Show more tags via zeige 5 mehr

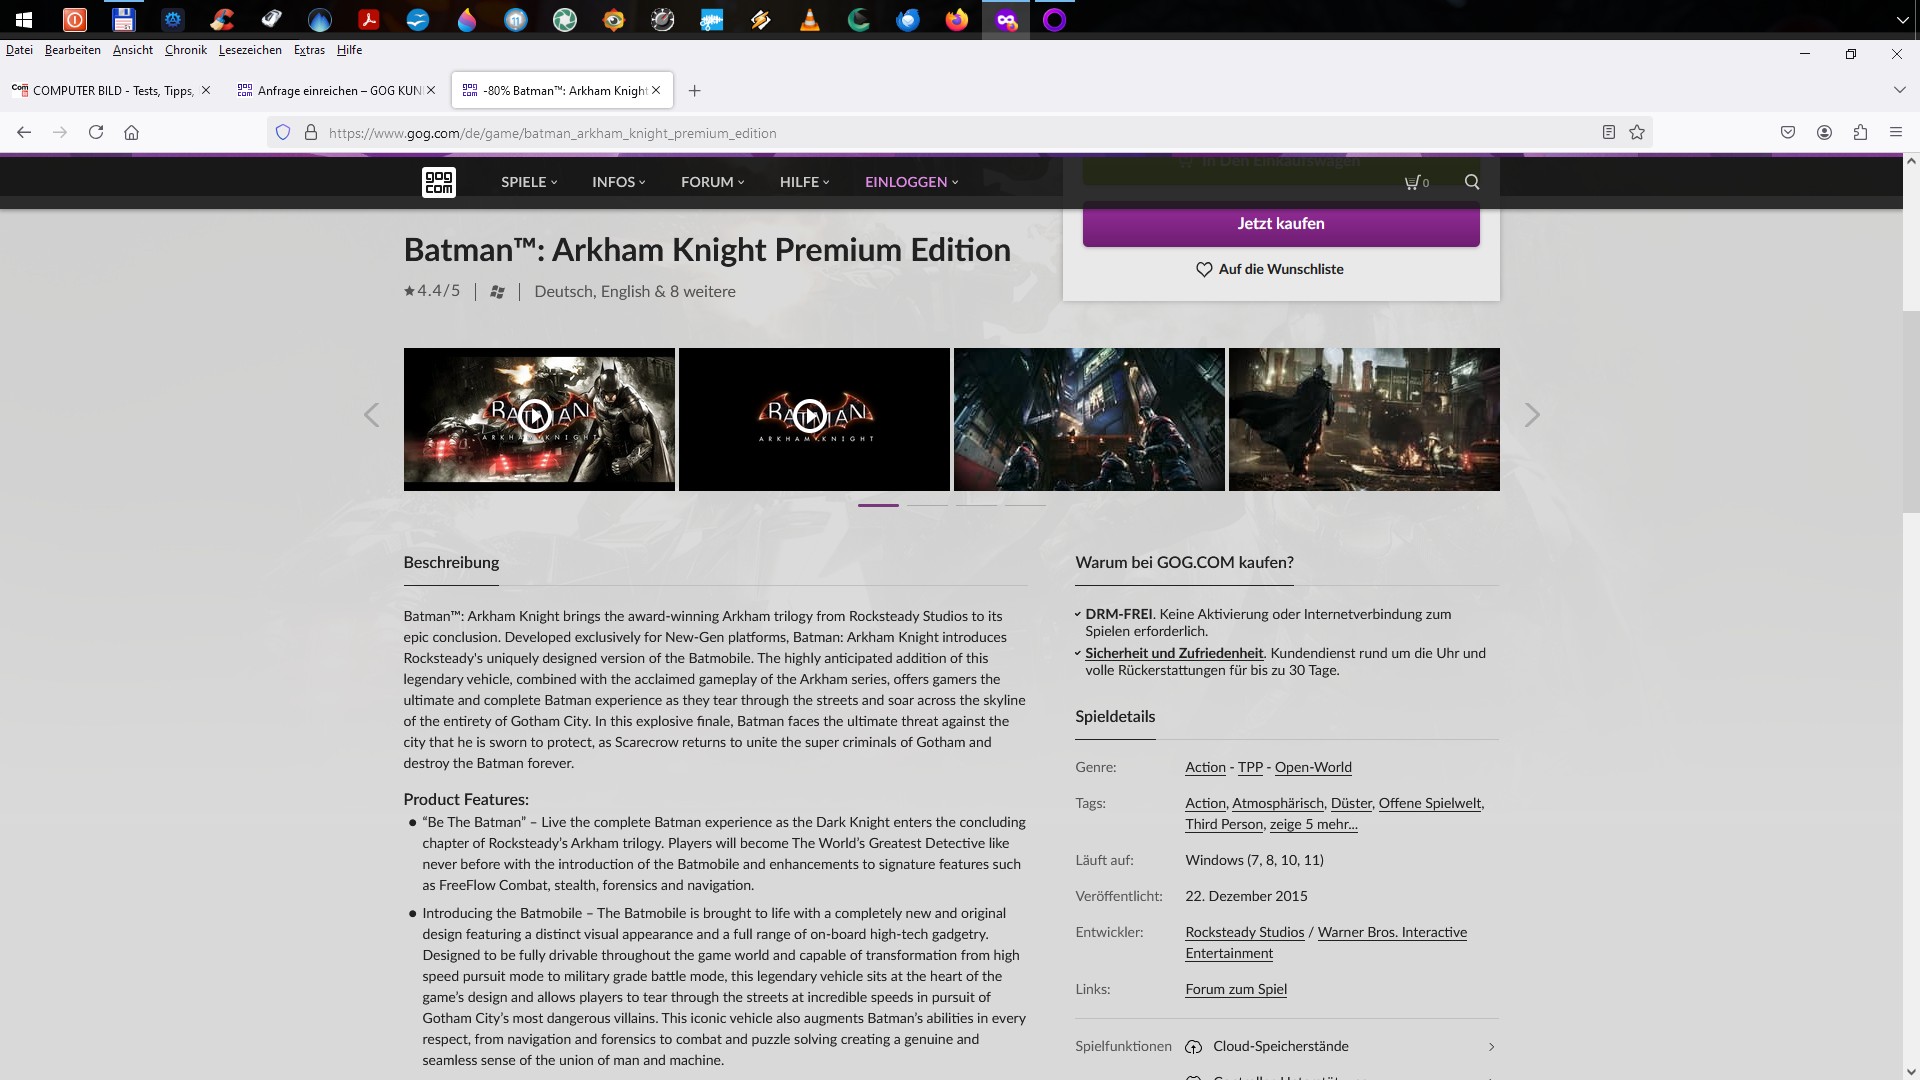tap(1313, 824)
